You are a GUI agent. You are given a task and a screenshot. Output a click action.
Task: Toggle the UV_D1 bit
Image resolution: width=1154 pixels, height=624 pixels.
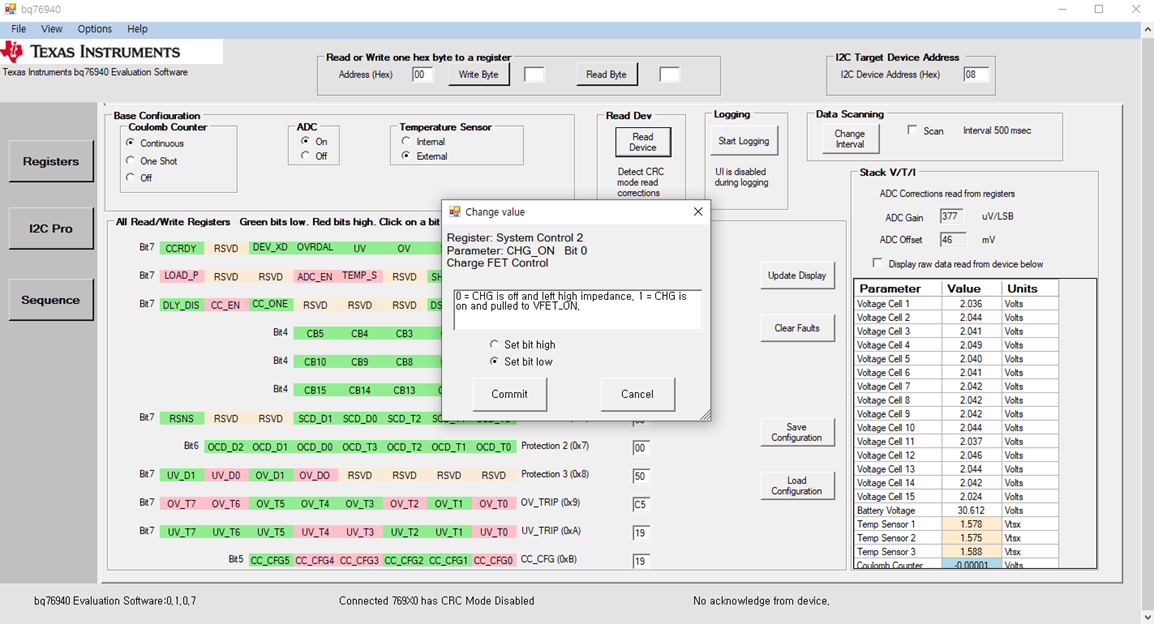(x=181, y=475)
